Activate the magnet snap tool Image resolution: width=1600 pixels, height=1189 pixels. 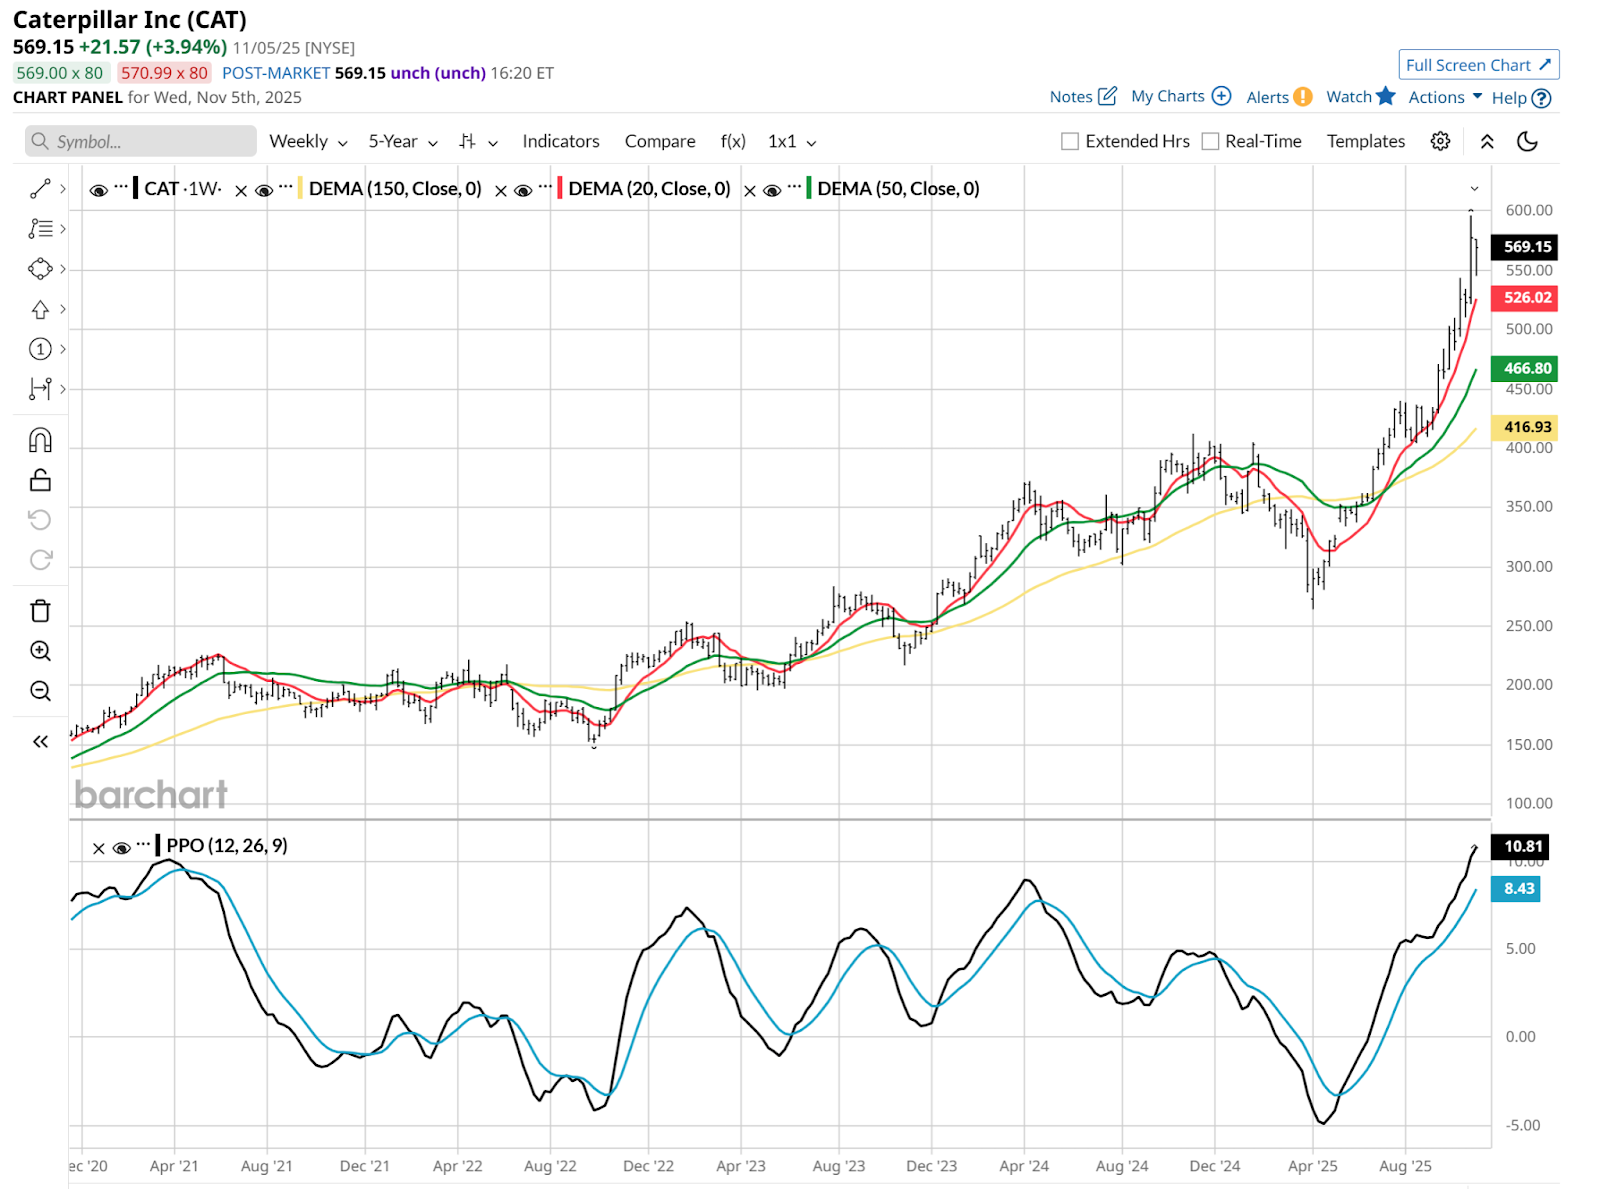click(40, 440)
